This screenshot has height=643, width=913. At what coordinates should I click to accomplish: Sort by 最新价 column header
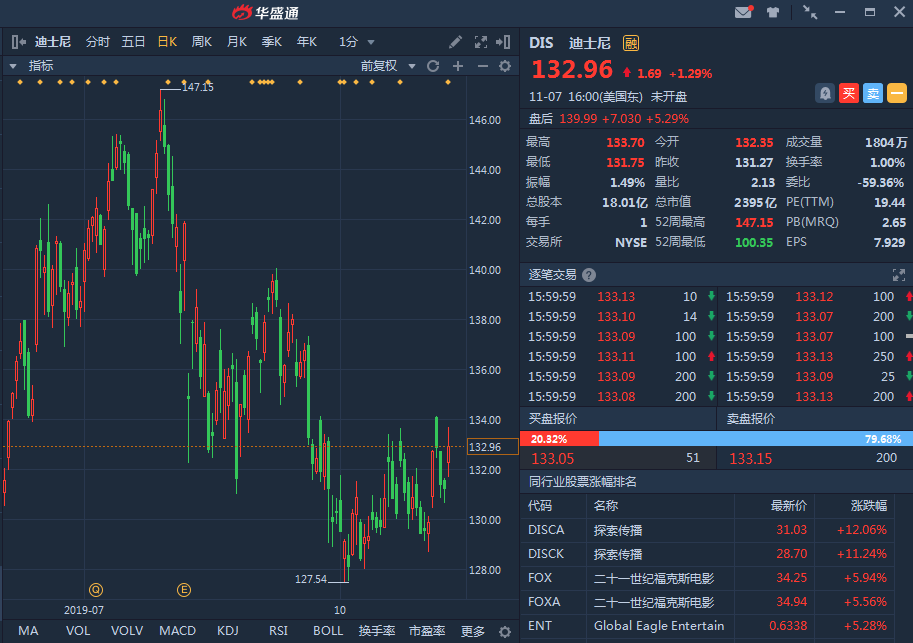click(x=788, y=506)
